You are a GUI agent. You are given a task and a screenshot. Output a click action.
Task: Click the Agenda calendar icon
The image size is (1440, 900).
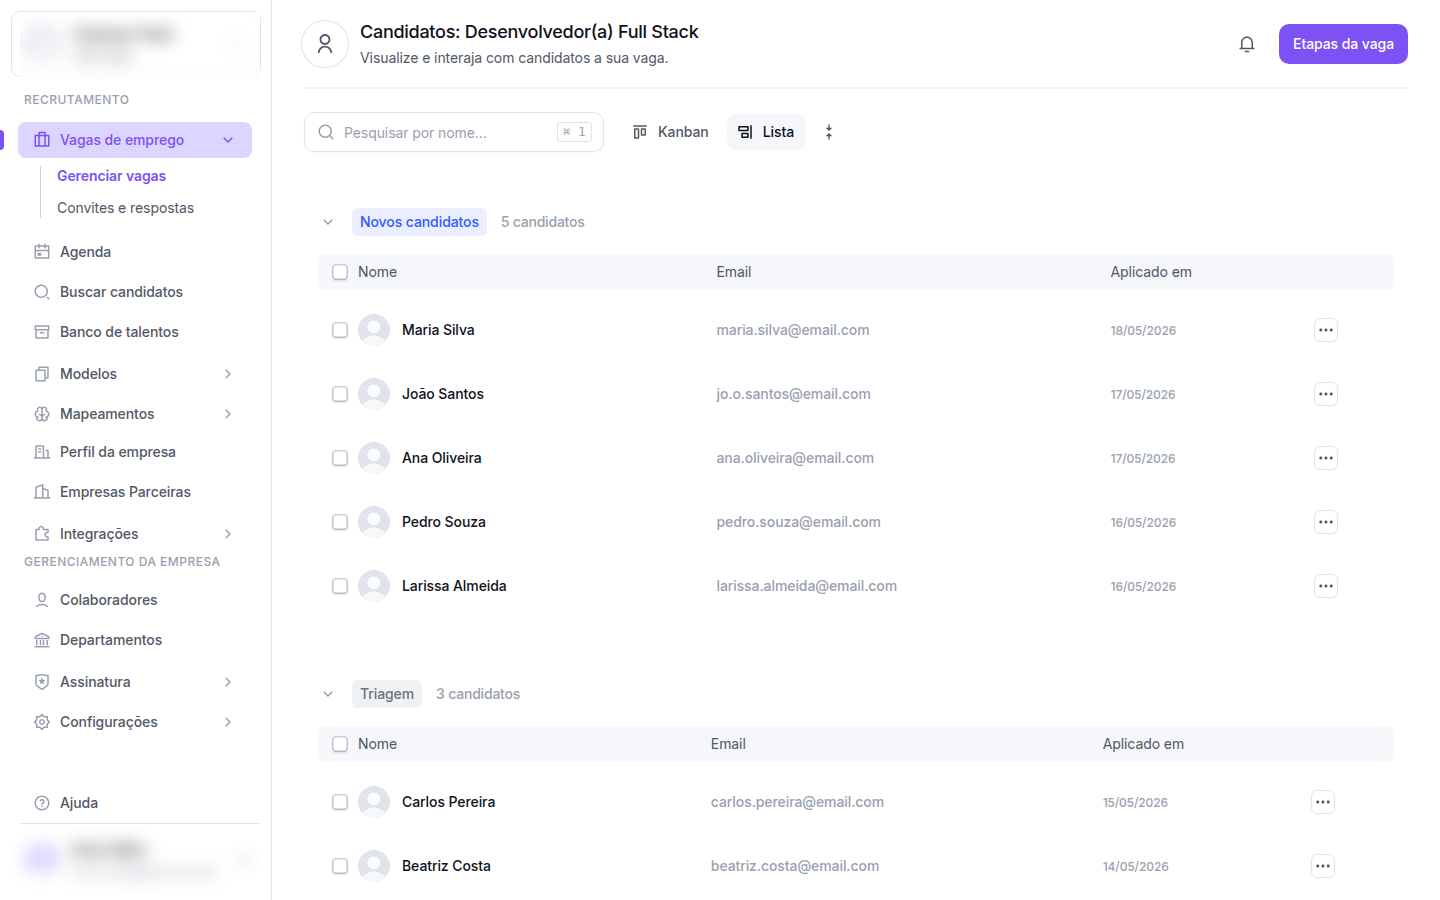pyautogui.click(x=42, y=252)
